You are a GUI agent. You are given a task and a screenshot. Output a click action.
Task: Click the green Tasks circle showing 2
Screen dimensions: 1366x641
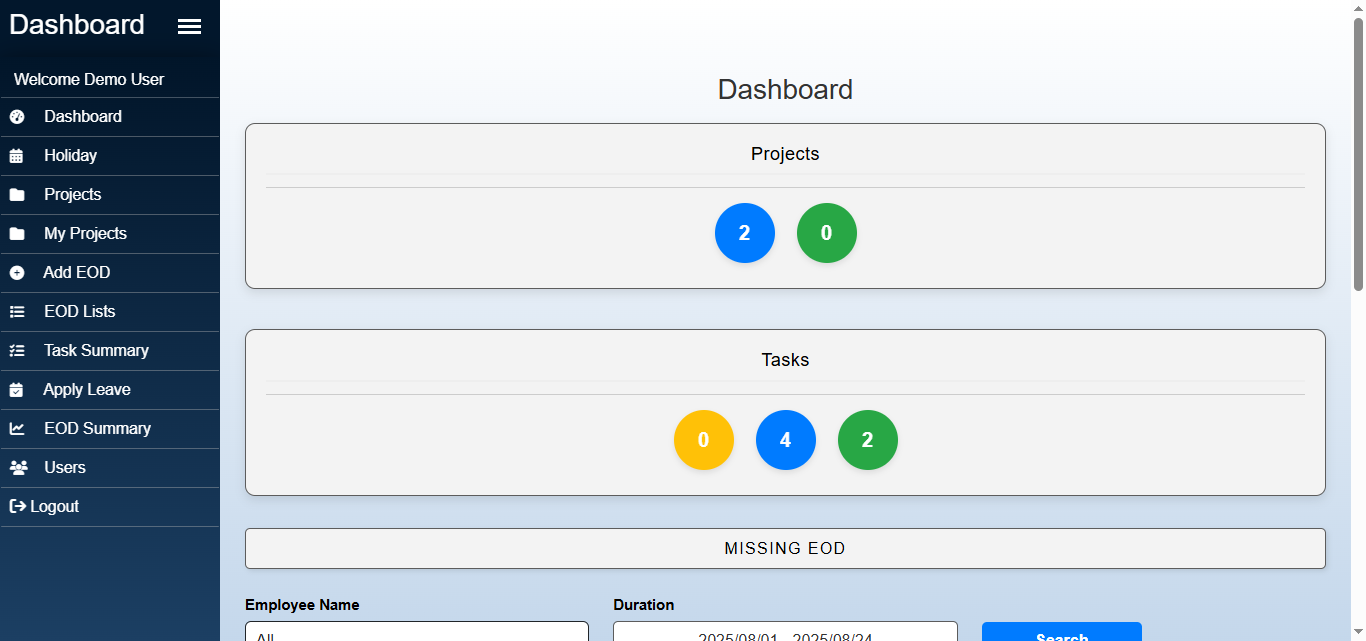click(x=867, y=440)
